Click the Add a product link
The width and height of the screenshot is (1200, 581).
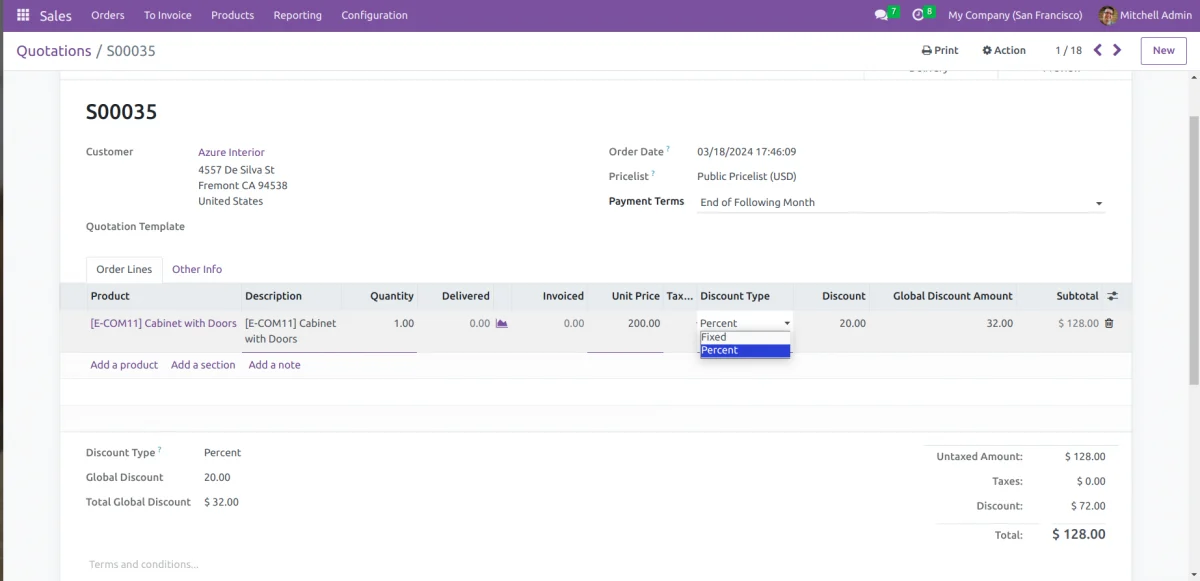coord(124,365)
